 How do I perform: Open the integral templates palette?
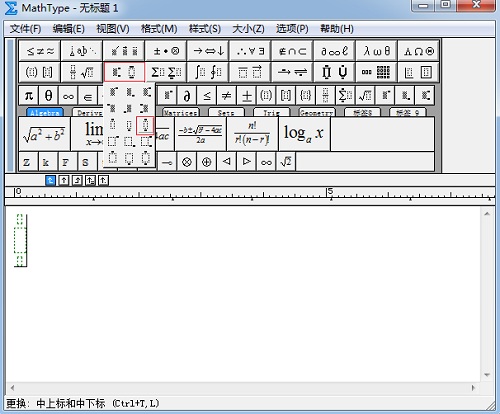208,72
